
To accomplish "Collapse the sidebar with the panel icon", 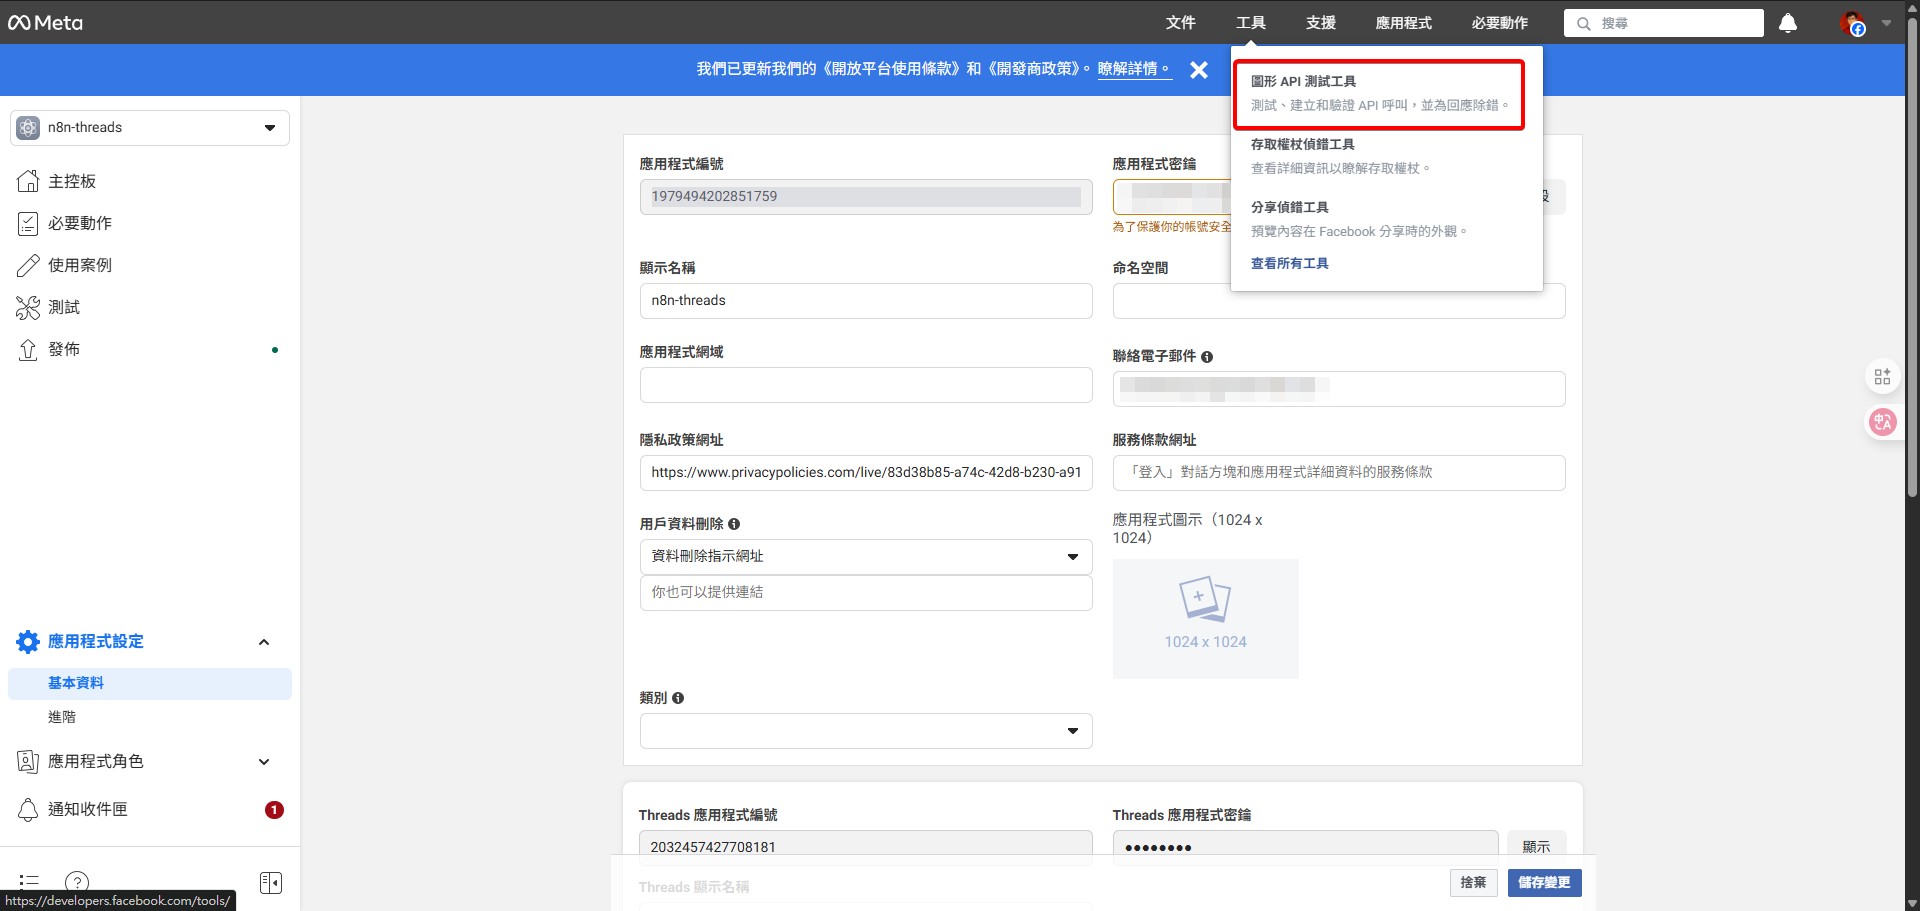I will coord(270,882).
